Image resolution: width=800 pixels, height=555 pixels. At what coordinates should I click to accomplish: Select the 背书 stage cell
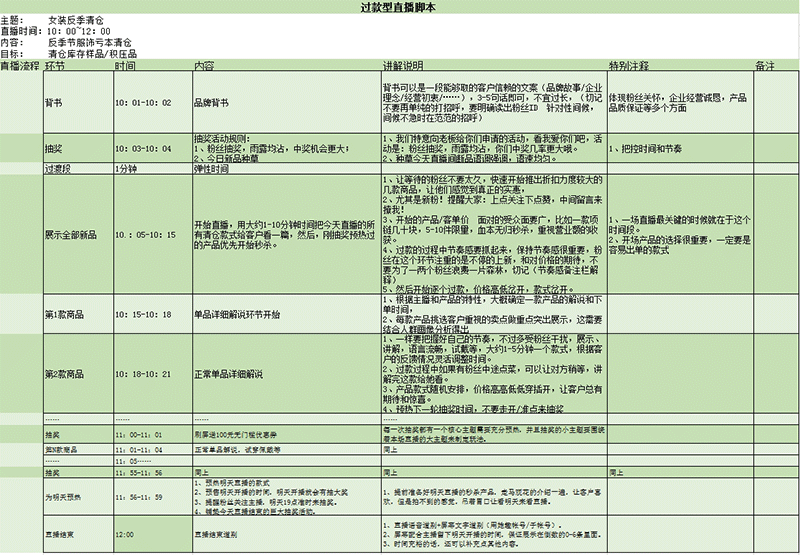click(54, 102)
